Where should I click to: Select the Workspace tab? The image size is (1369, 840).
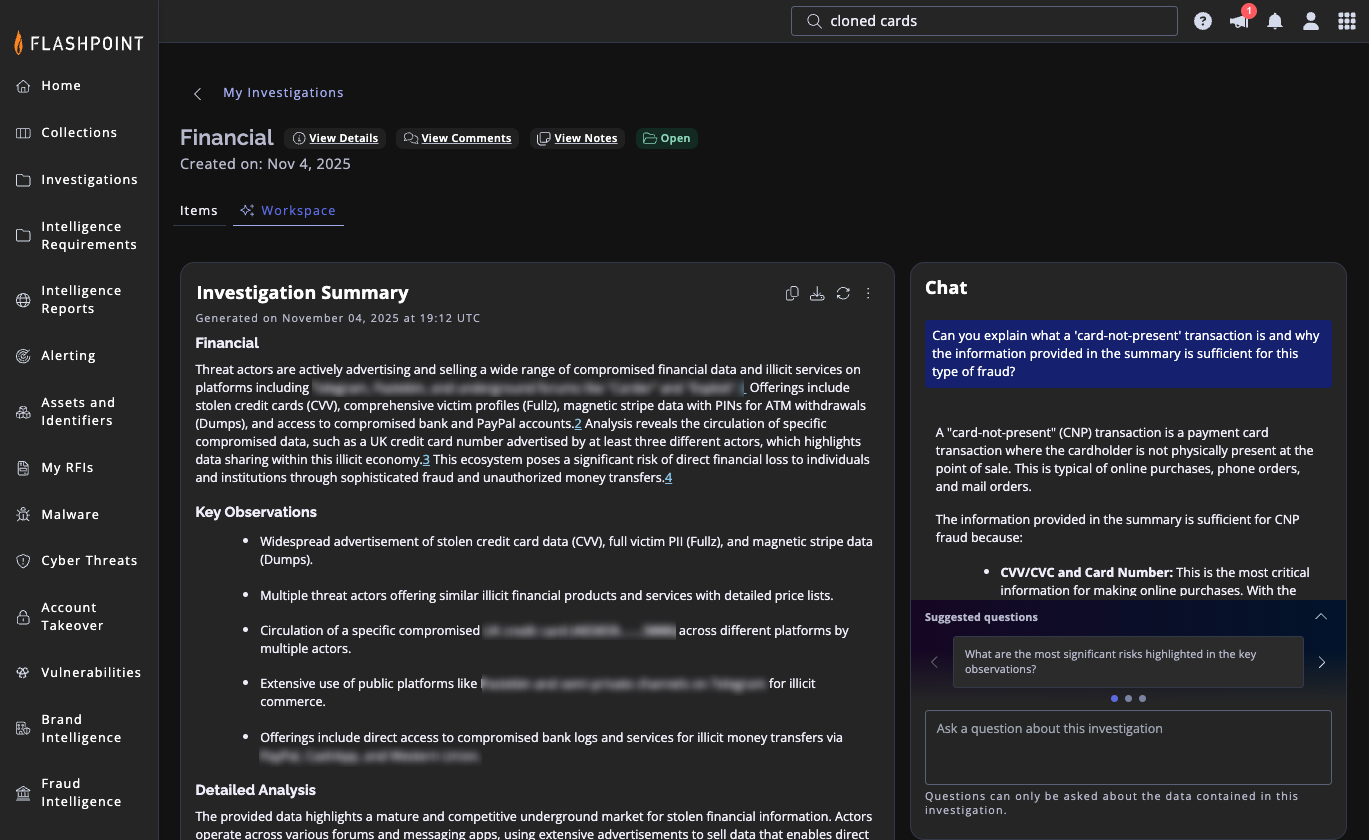click(289, 211)
